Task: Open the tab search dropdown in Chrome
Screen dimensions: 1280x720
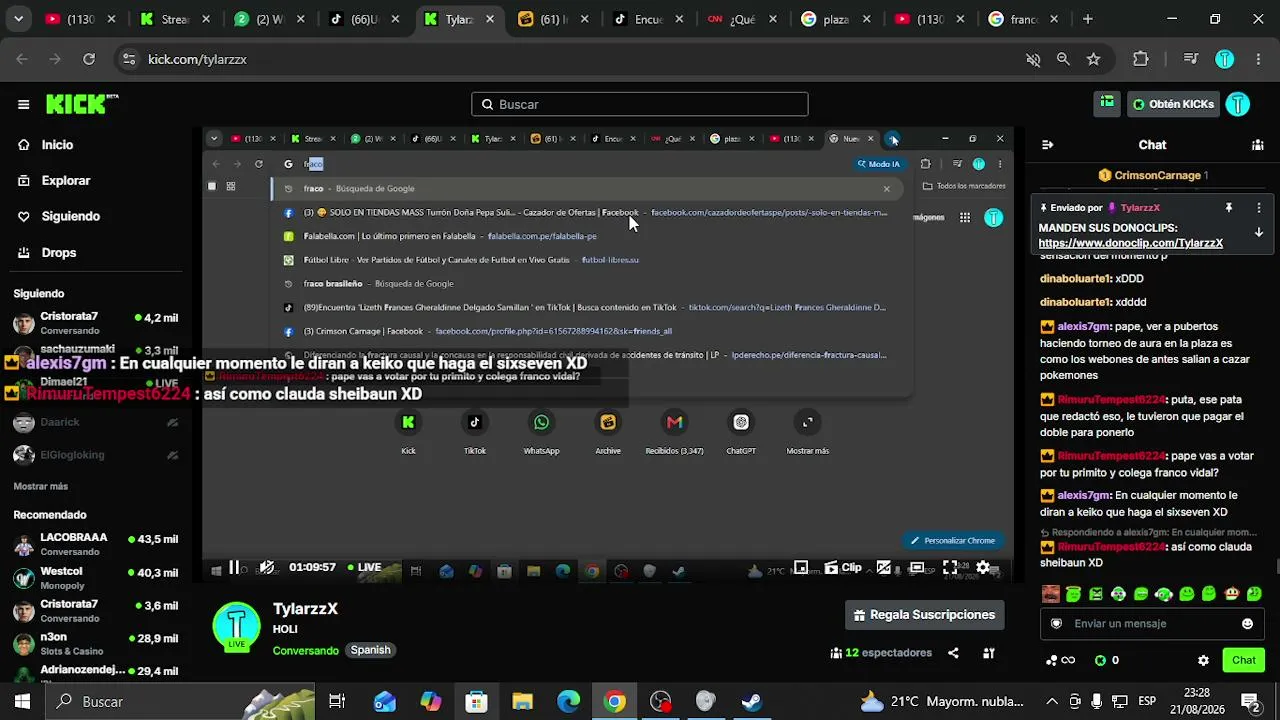Action: click(19, 19)
